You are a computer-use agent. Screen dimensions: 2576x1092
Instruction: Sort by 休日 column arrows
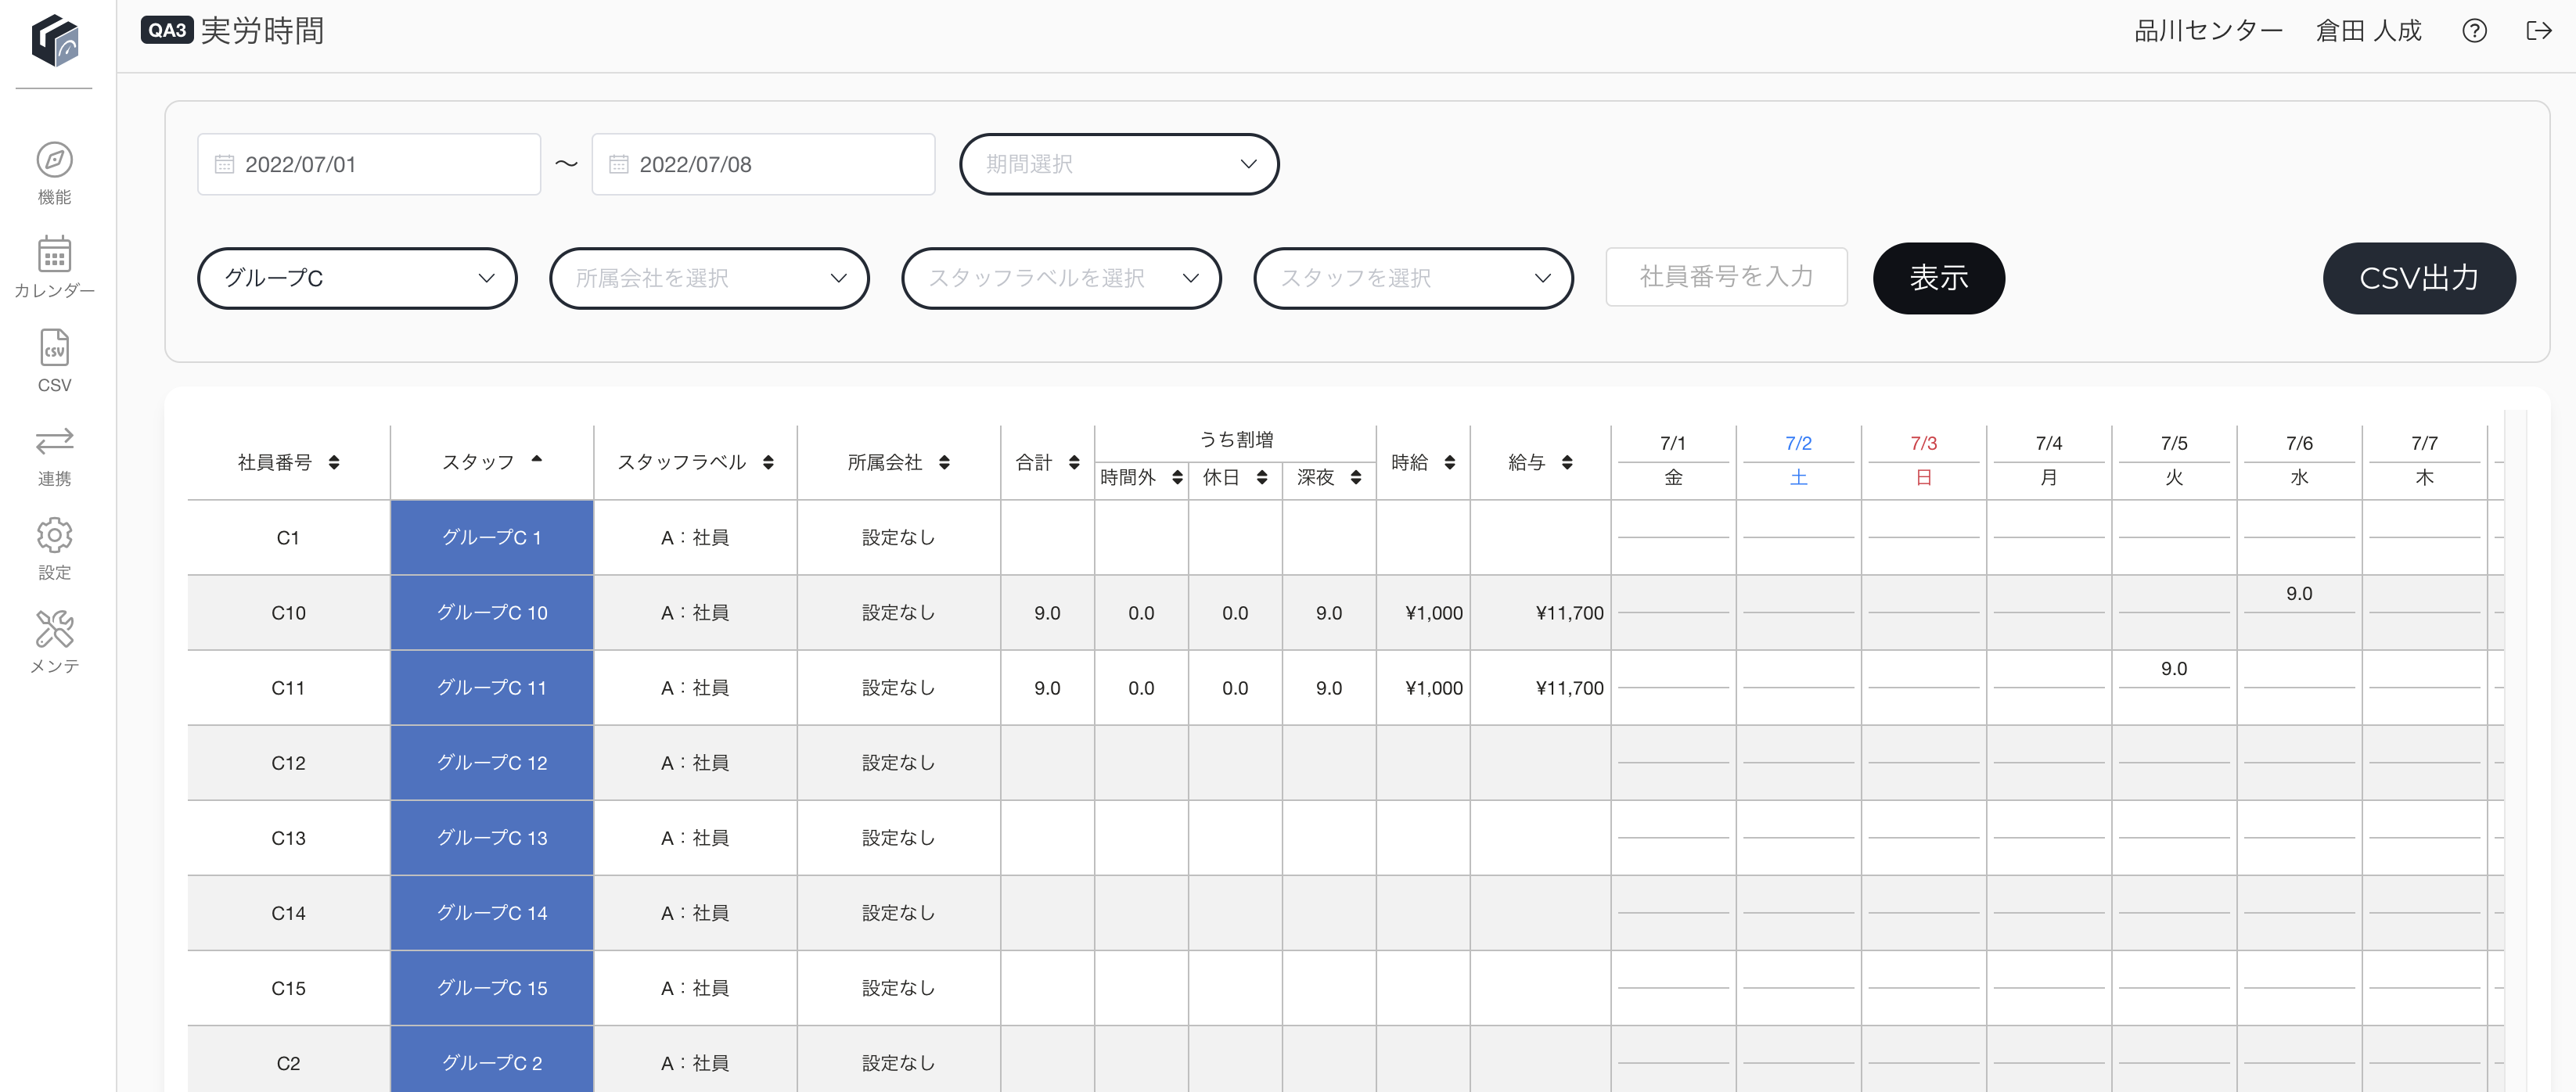coord(1262,477)
